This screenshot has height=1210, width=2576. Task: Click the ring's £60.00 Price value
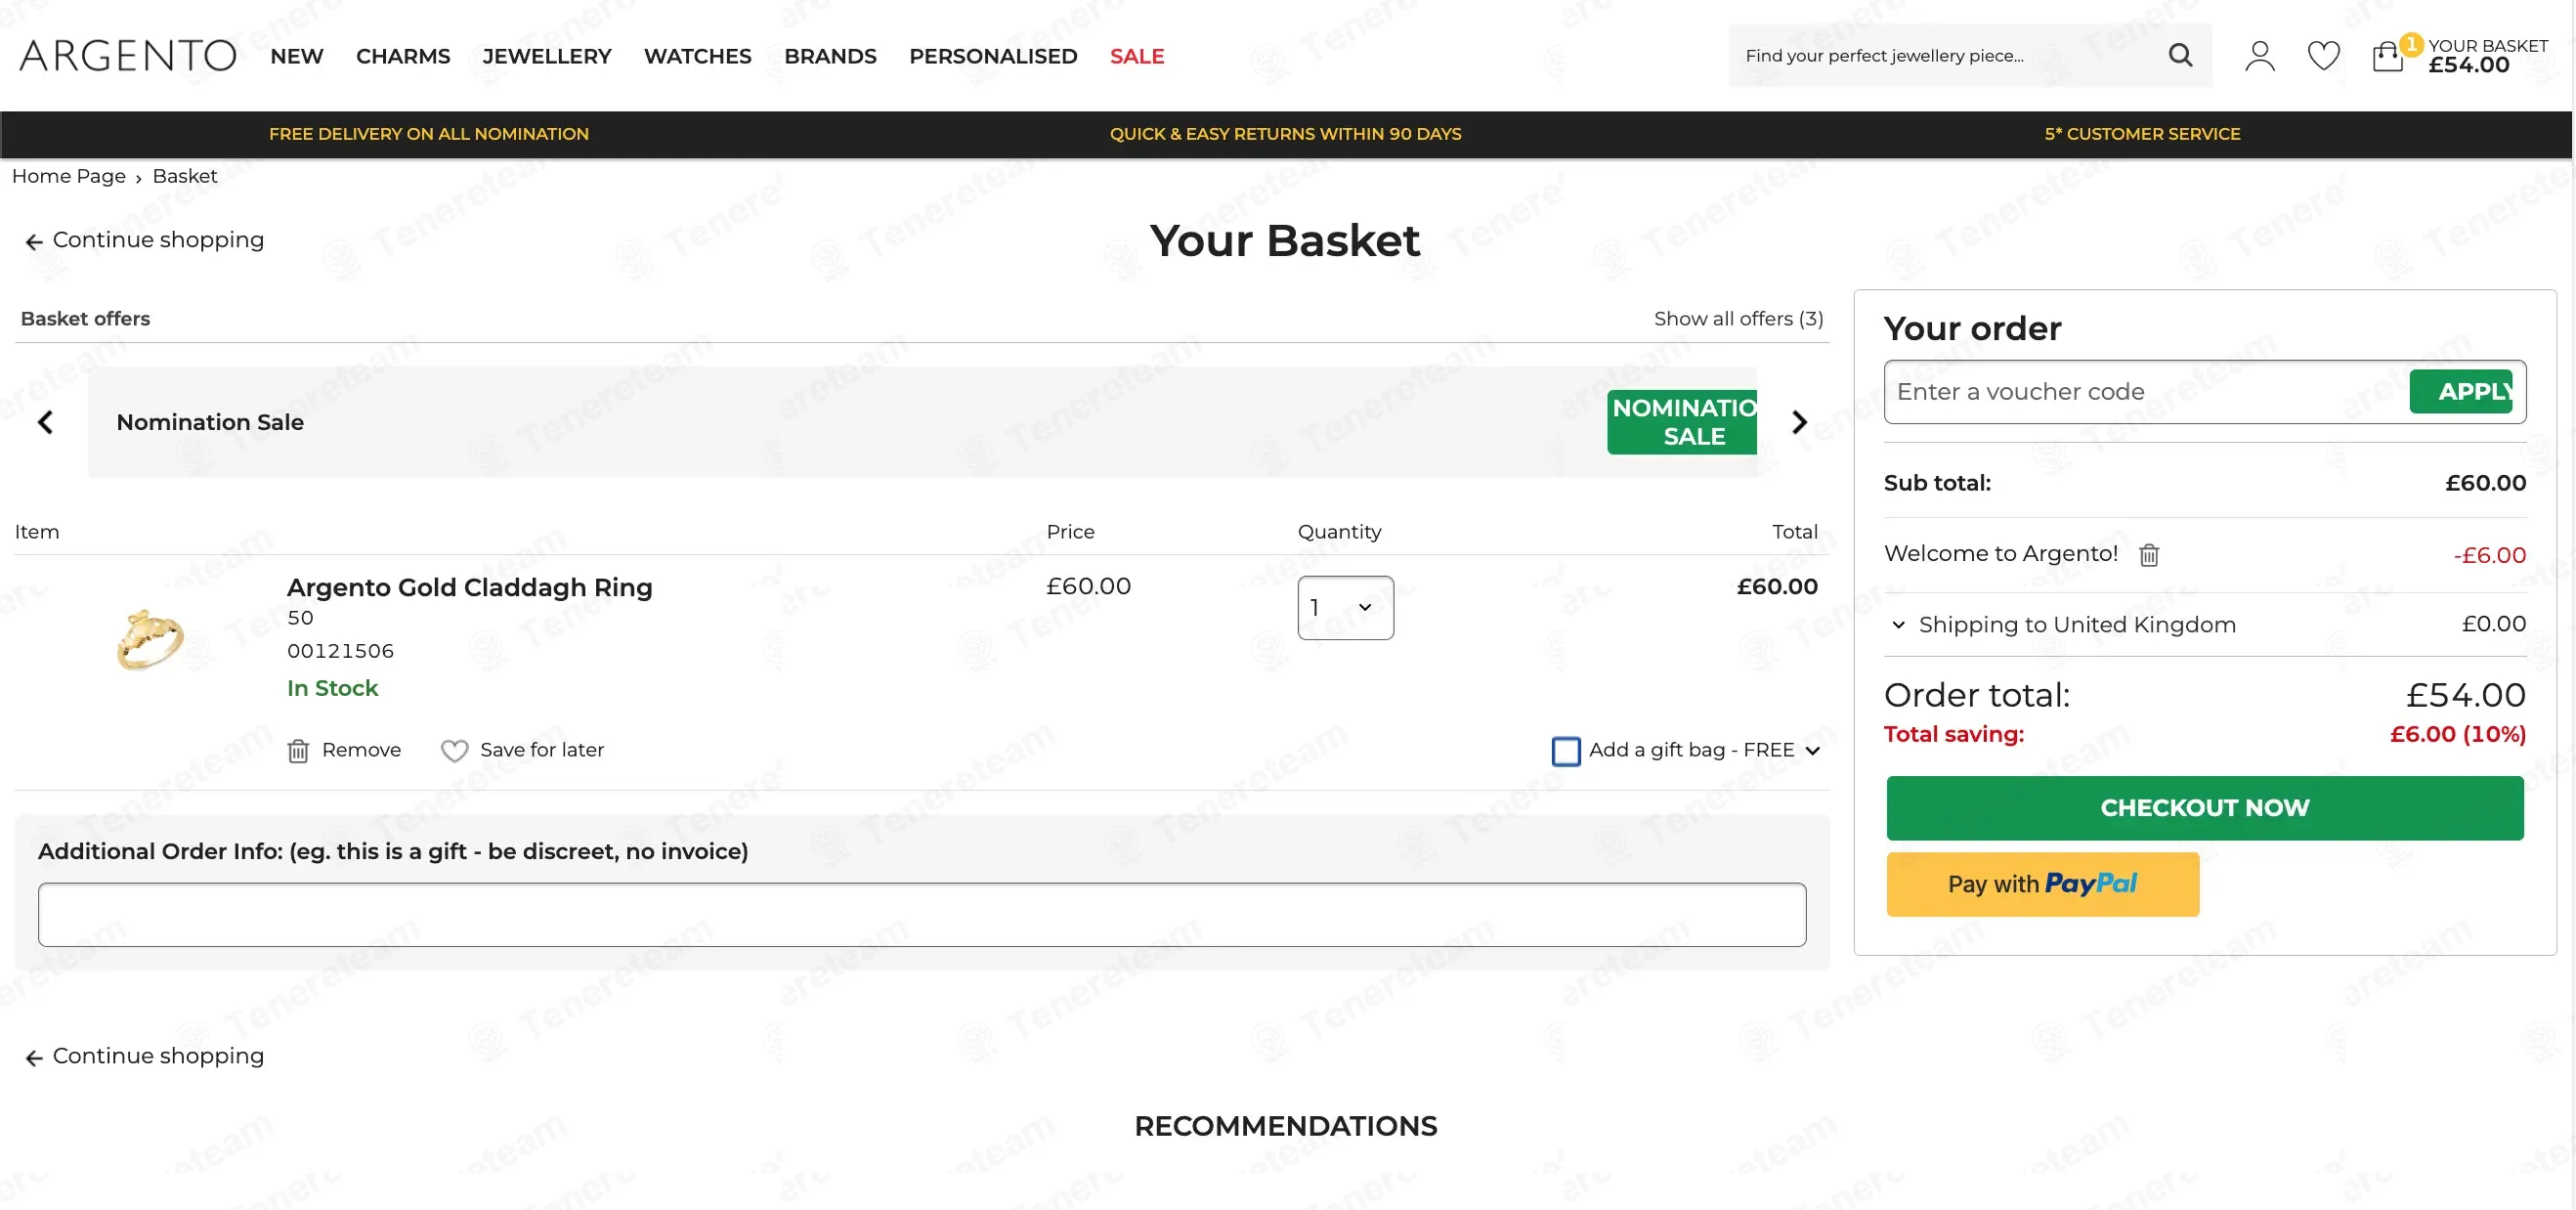(1089, 586)
